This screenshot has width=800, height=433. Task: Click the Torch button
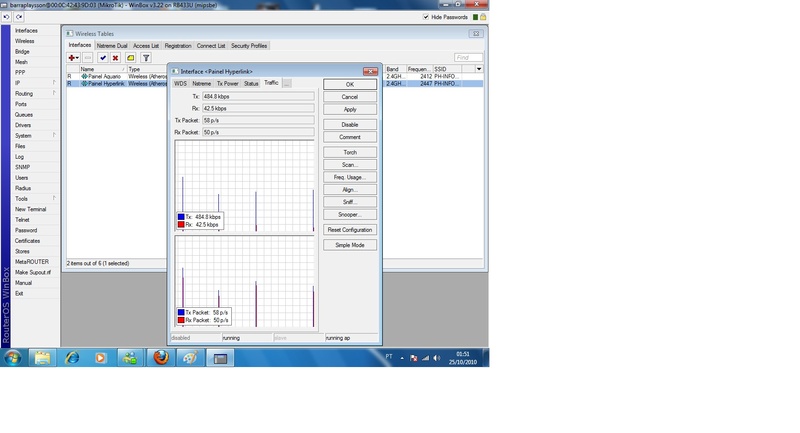click(350, 153)
